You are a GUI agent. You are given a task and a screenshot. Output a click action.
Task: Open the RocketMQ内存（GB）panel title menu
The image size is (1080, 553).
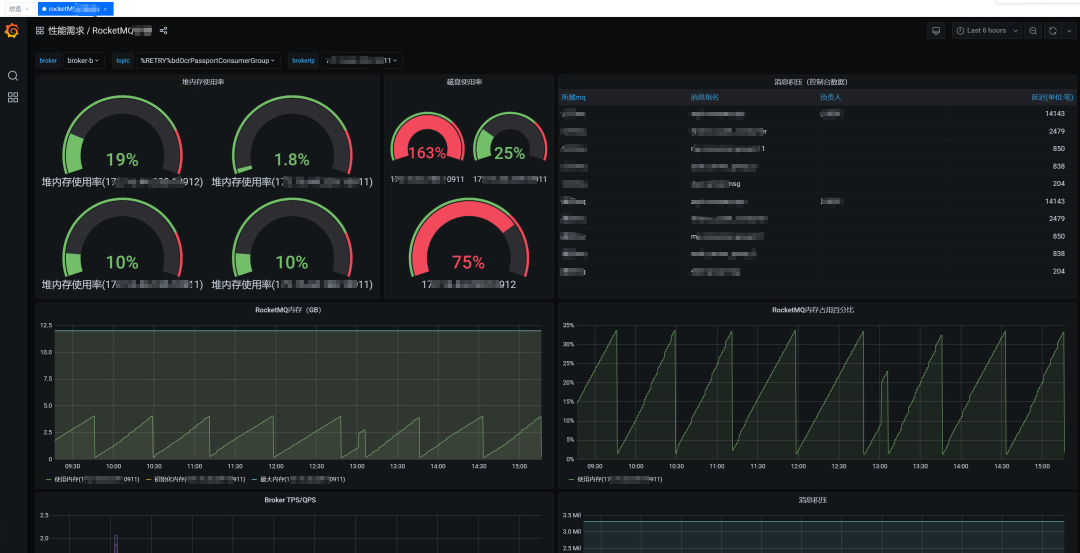point(288,310)
